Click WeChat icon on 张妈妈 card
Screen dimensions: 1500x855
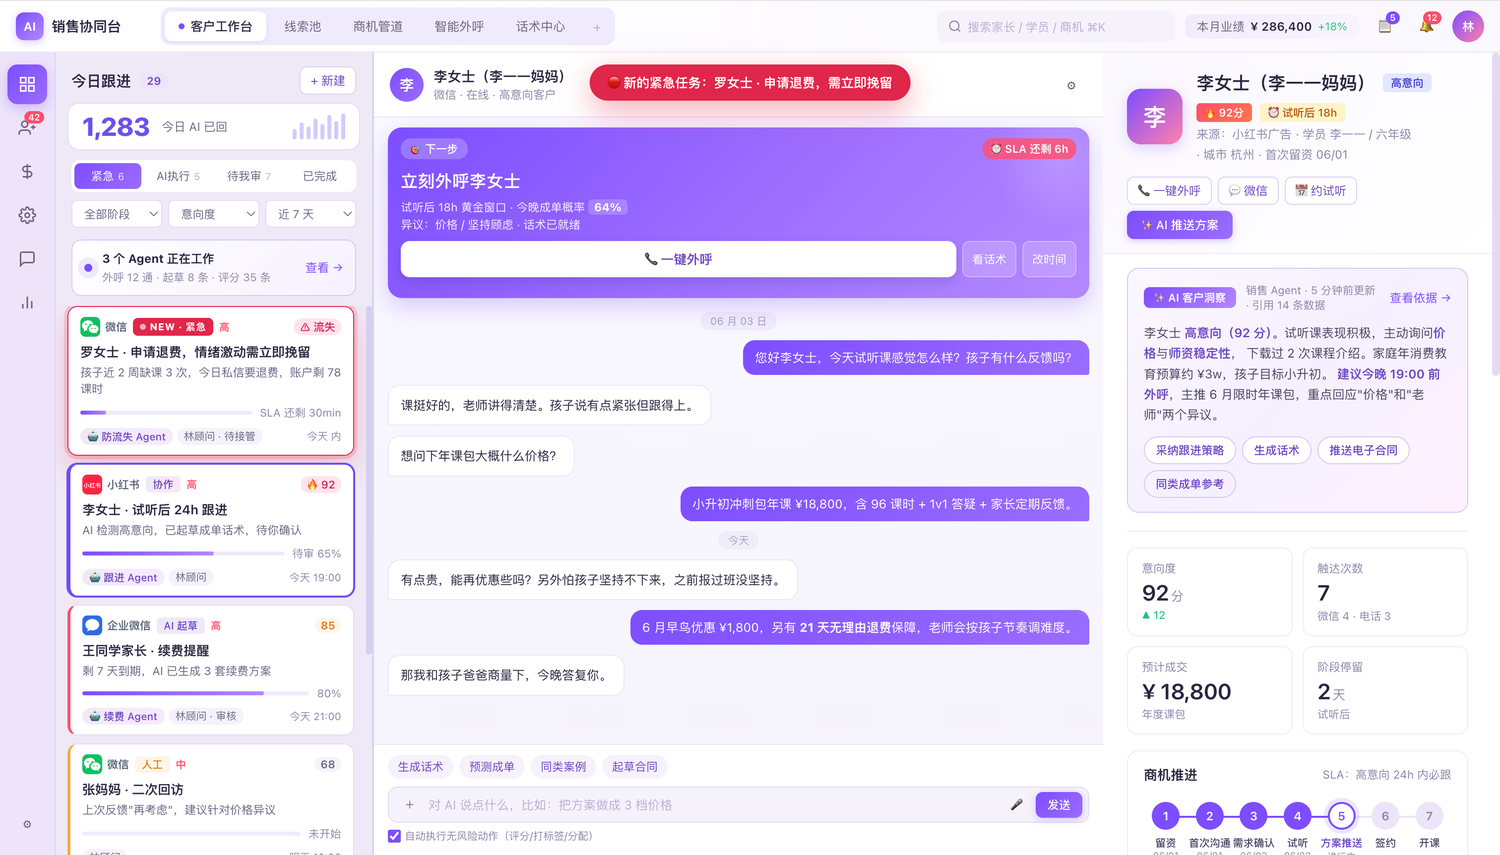tap(92, 764)
